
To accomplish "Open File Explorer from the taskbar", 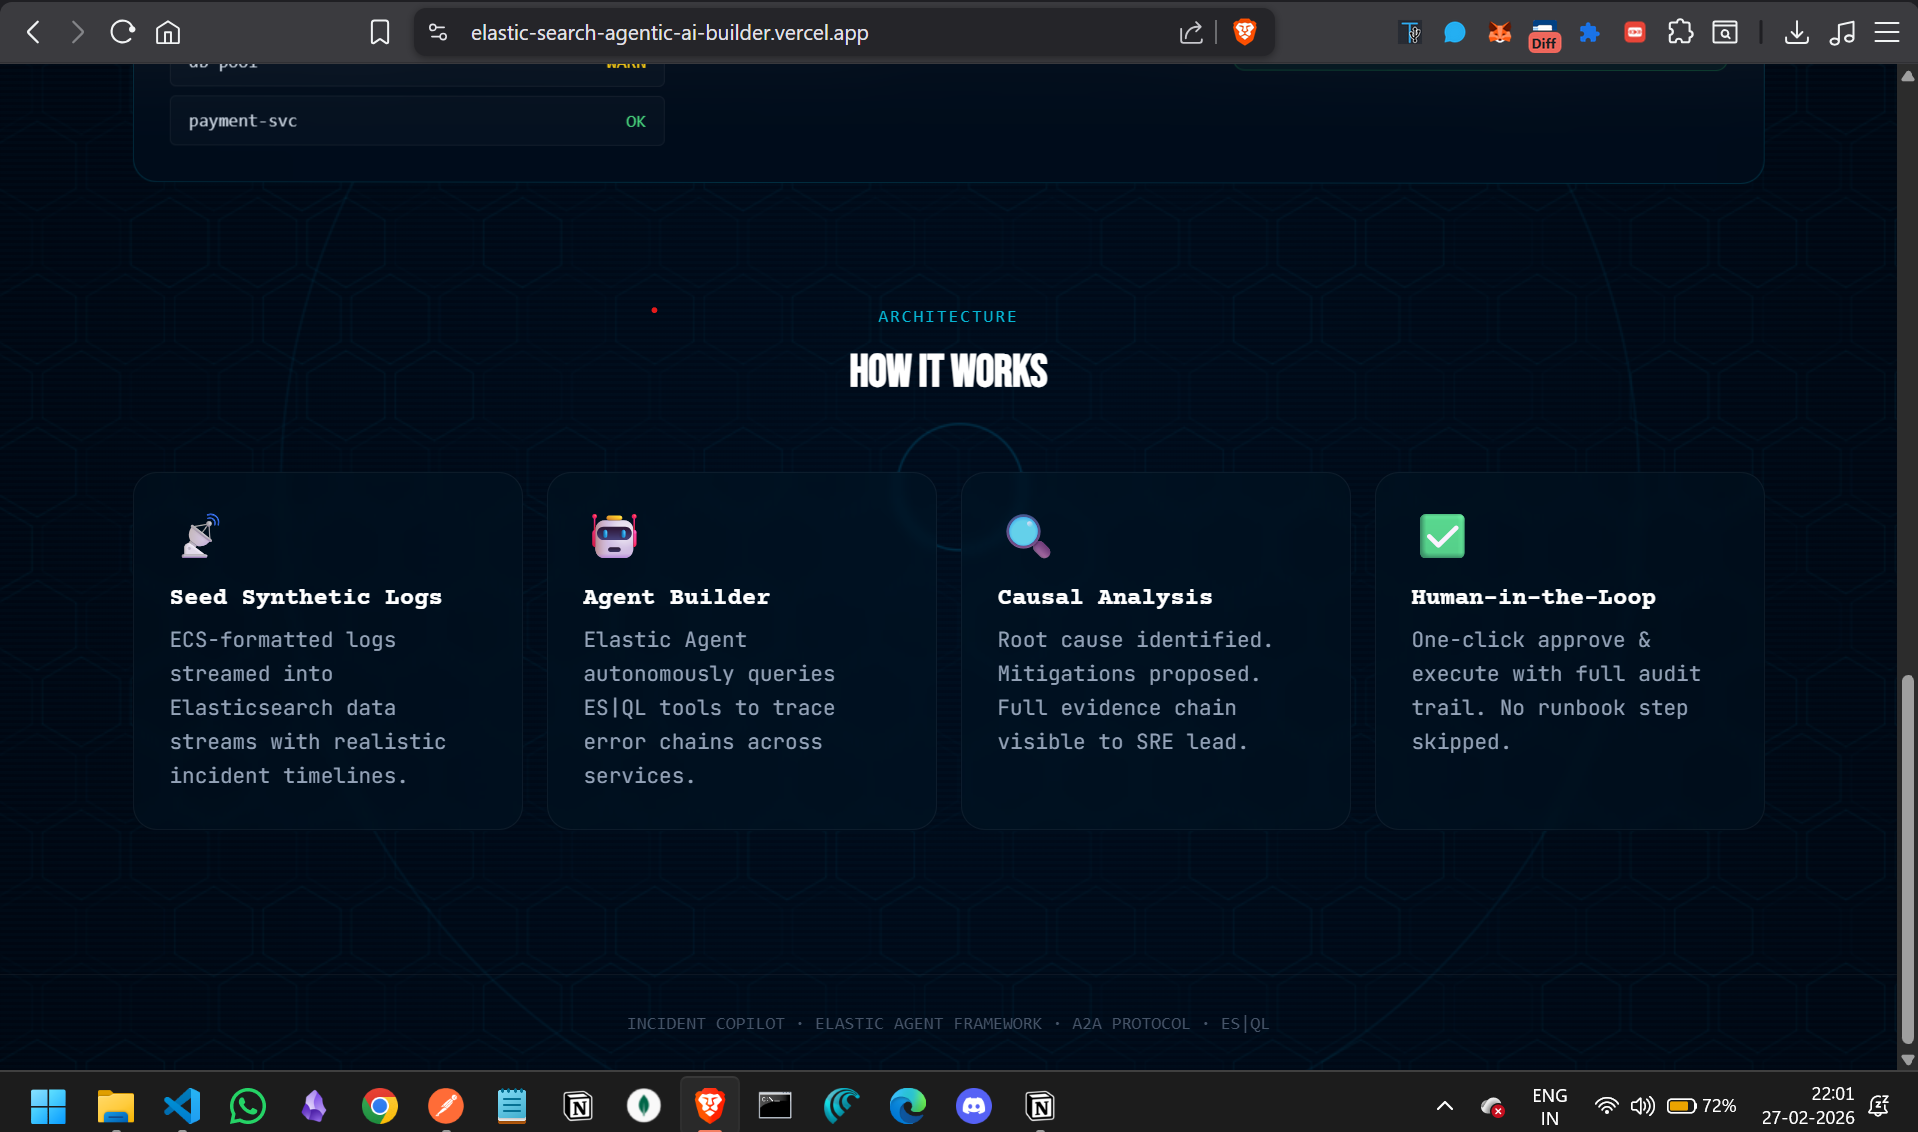I will (115, 1106).
